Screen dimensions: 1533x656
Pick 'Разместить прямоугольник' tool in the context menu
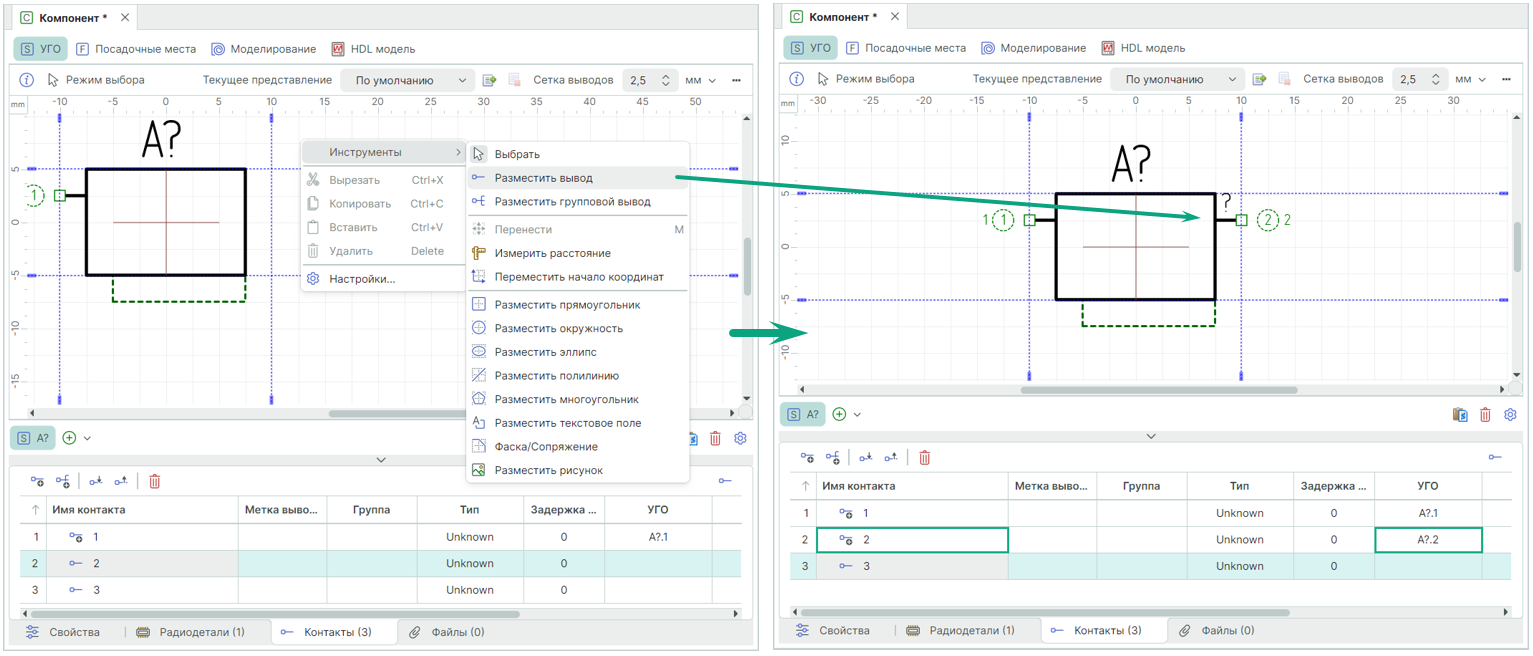coord(567,305)
